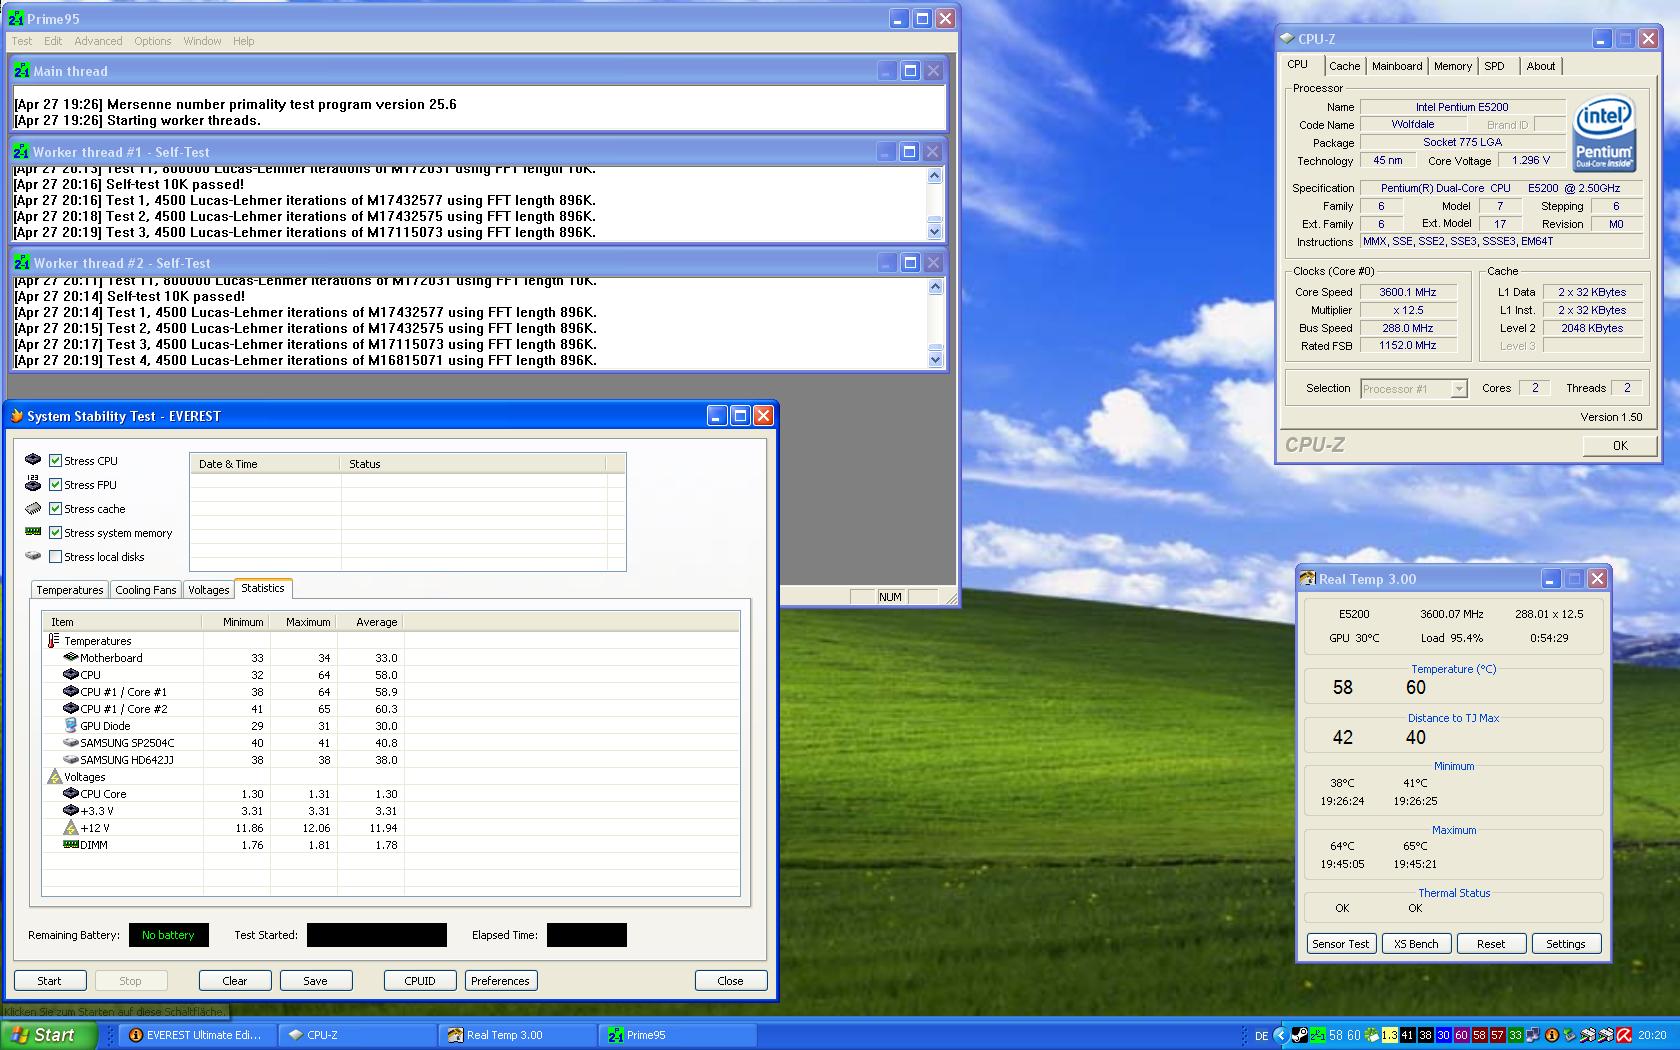This screenshot has height=1050, width=1680.
Task: Open the Window menu in Prime95
Action: tap(202, 41)
